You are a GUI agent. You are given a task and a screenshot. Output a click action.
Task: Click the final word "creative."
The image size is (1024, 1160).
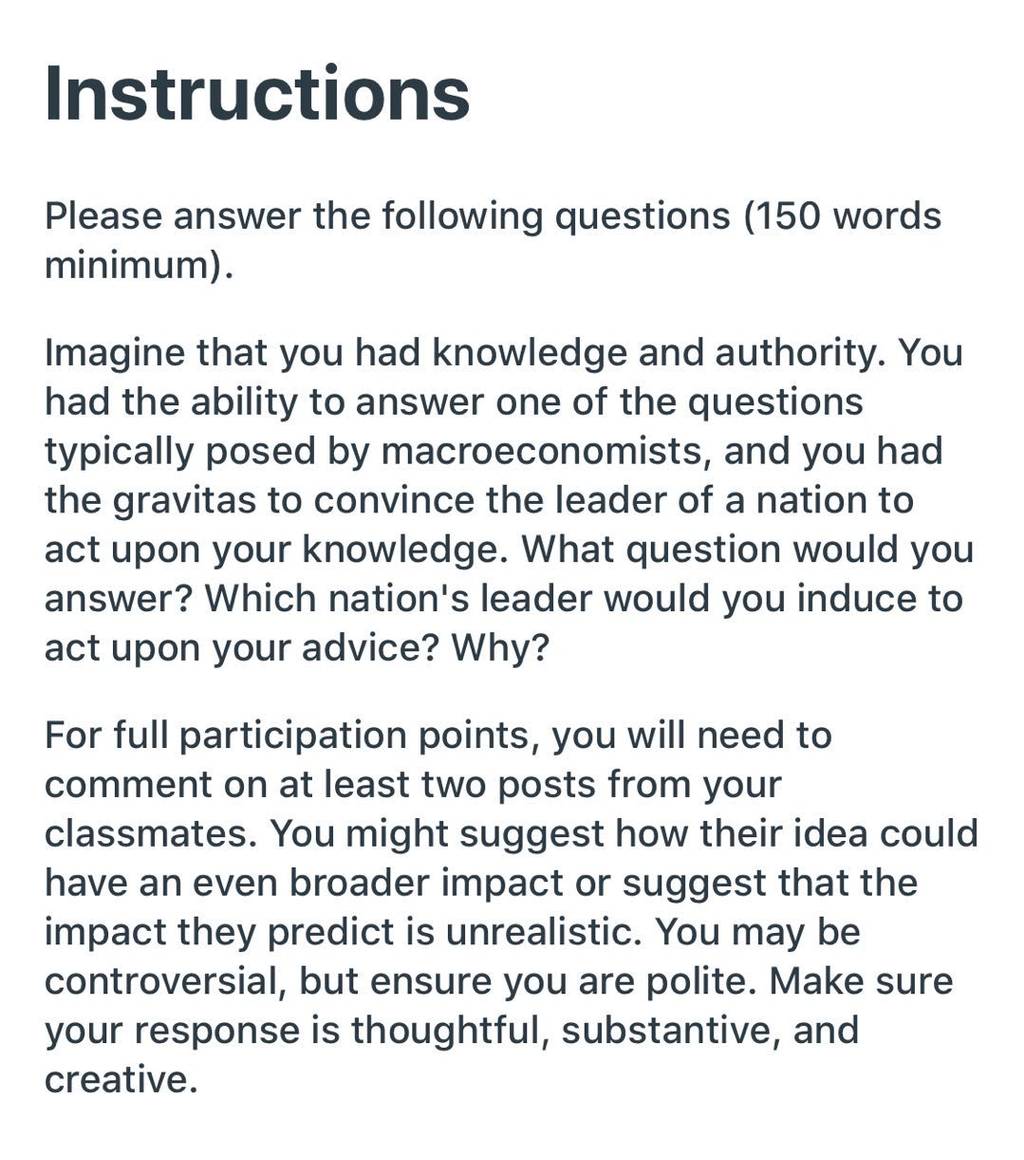[121, 1079]
